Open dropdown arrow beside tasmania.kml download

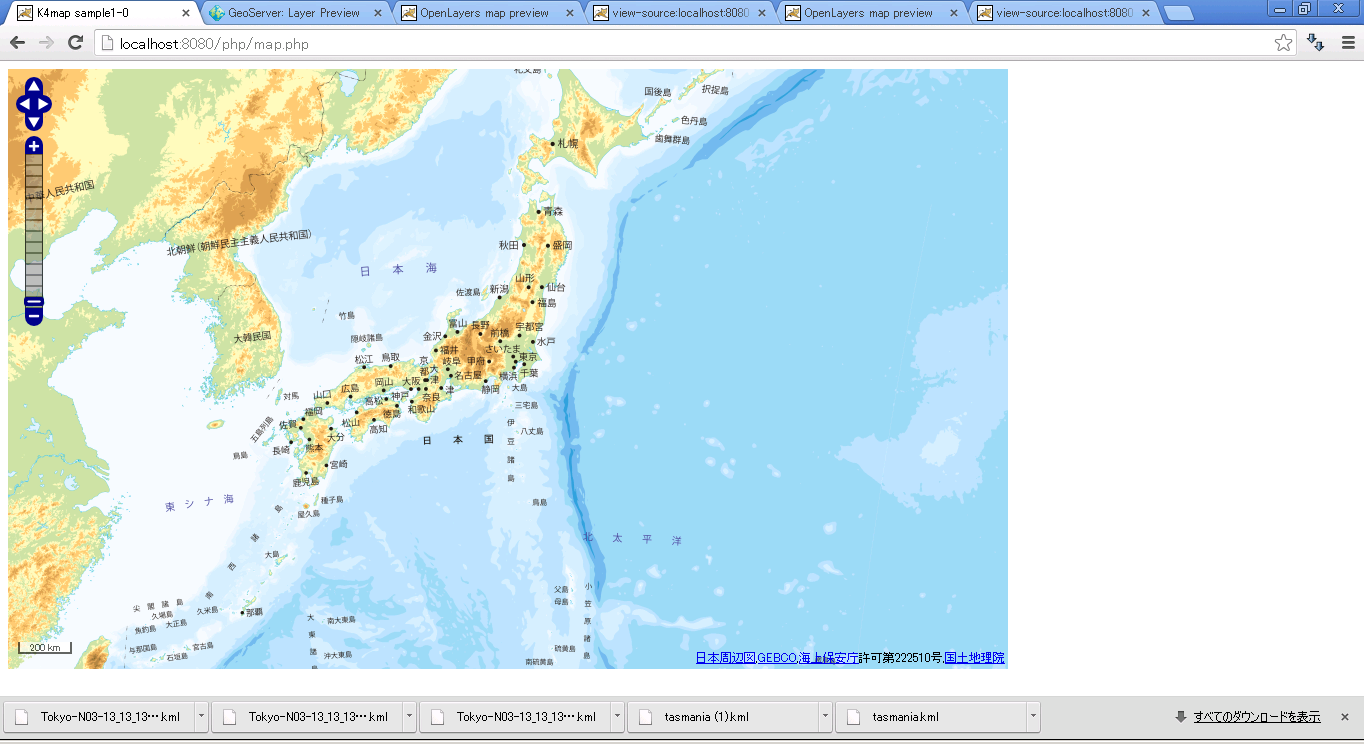1033,717
